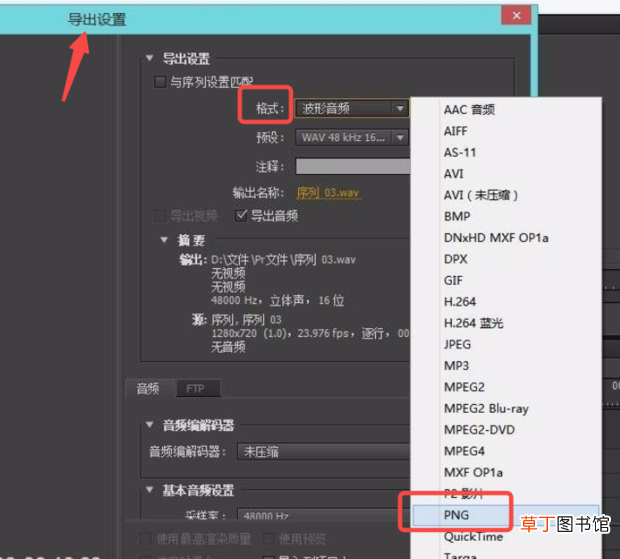Open the 音频编解码器 dropdown showing 未压缩
Image resolution: width=620 pixels, height=559 pixels.
point(323,451)
